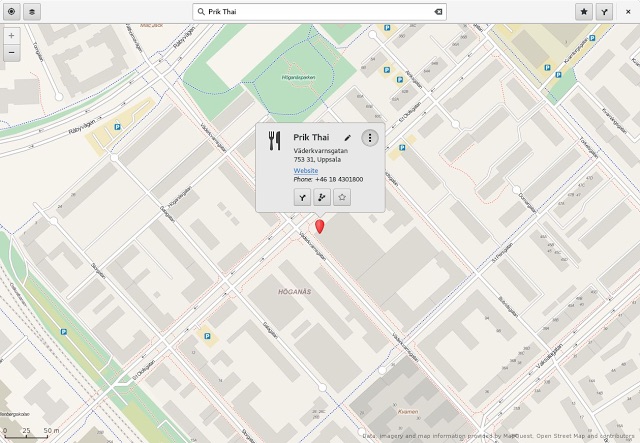Zoom in on the map
Image resolution: width=640 pixels, height=443 pixels.
pyautogui.click(x=11, y=35)
